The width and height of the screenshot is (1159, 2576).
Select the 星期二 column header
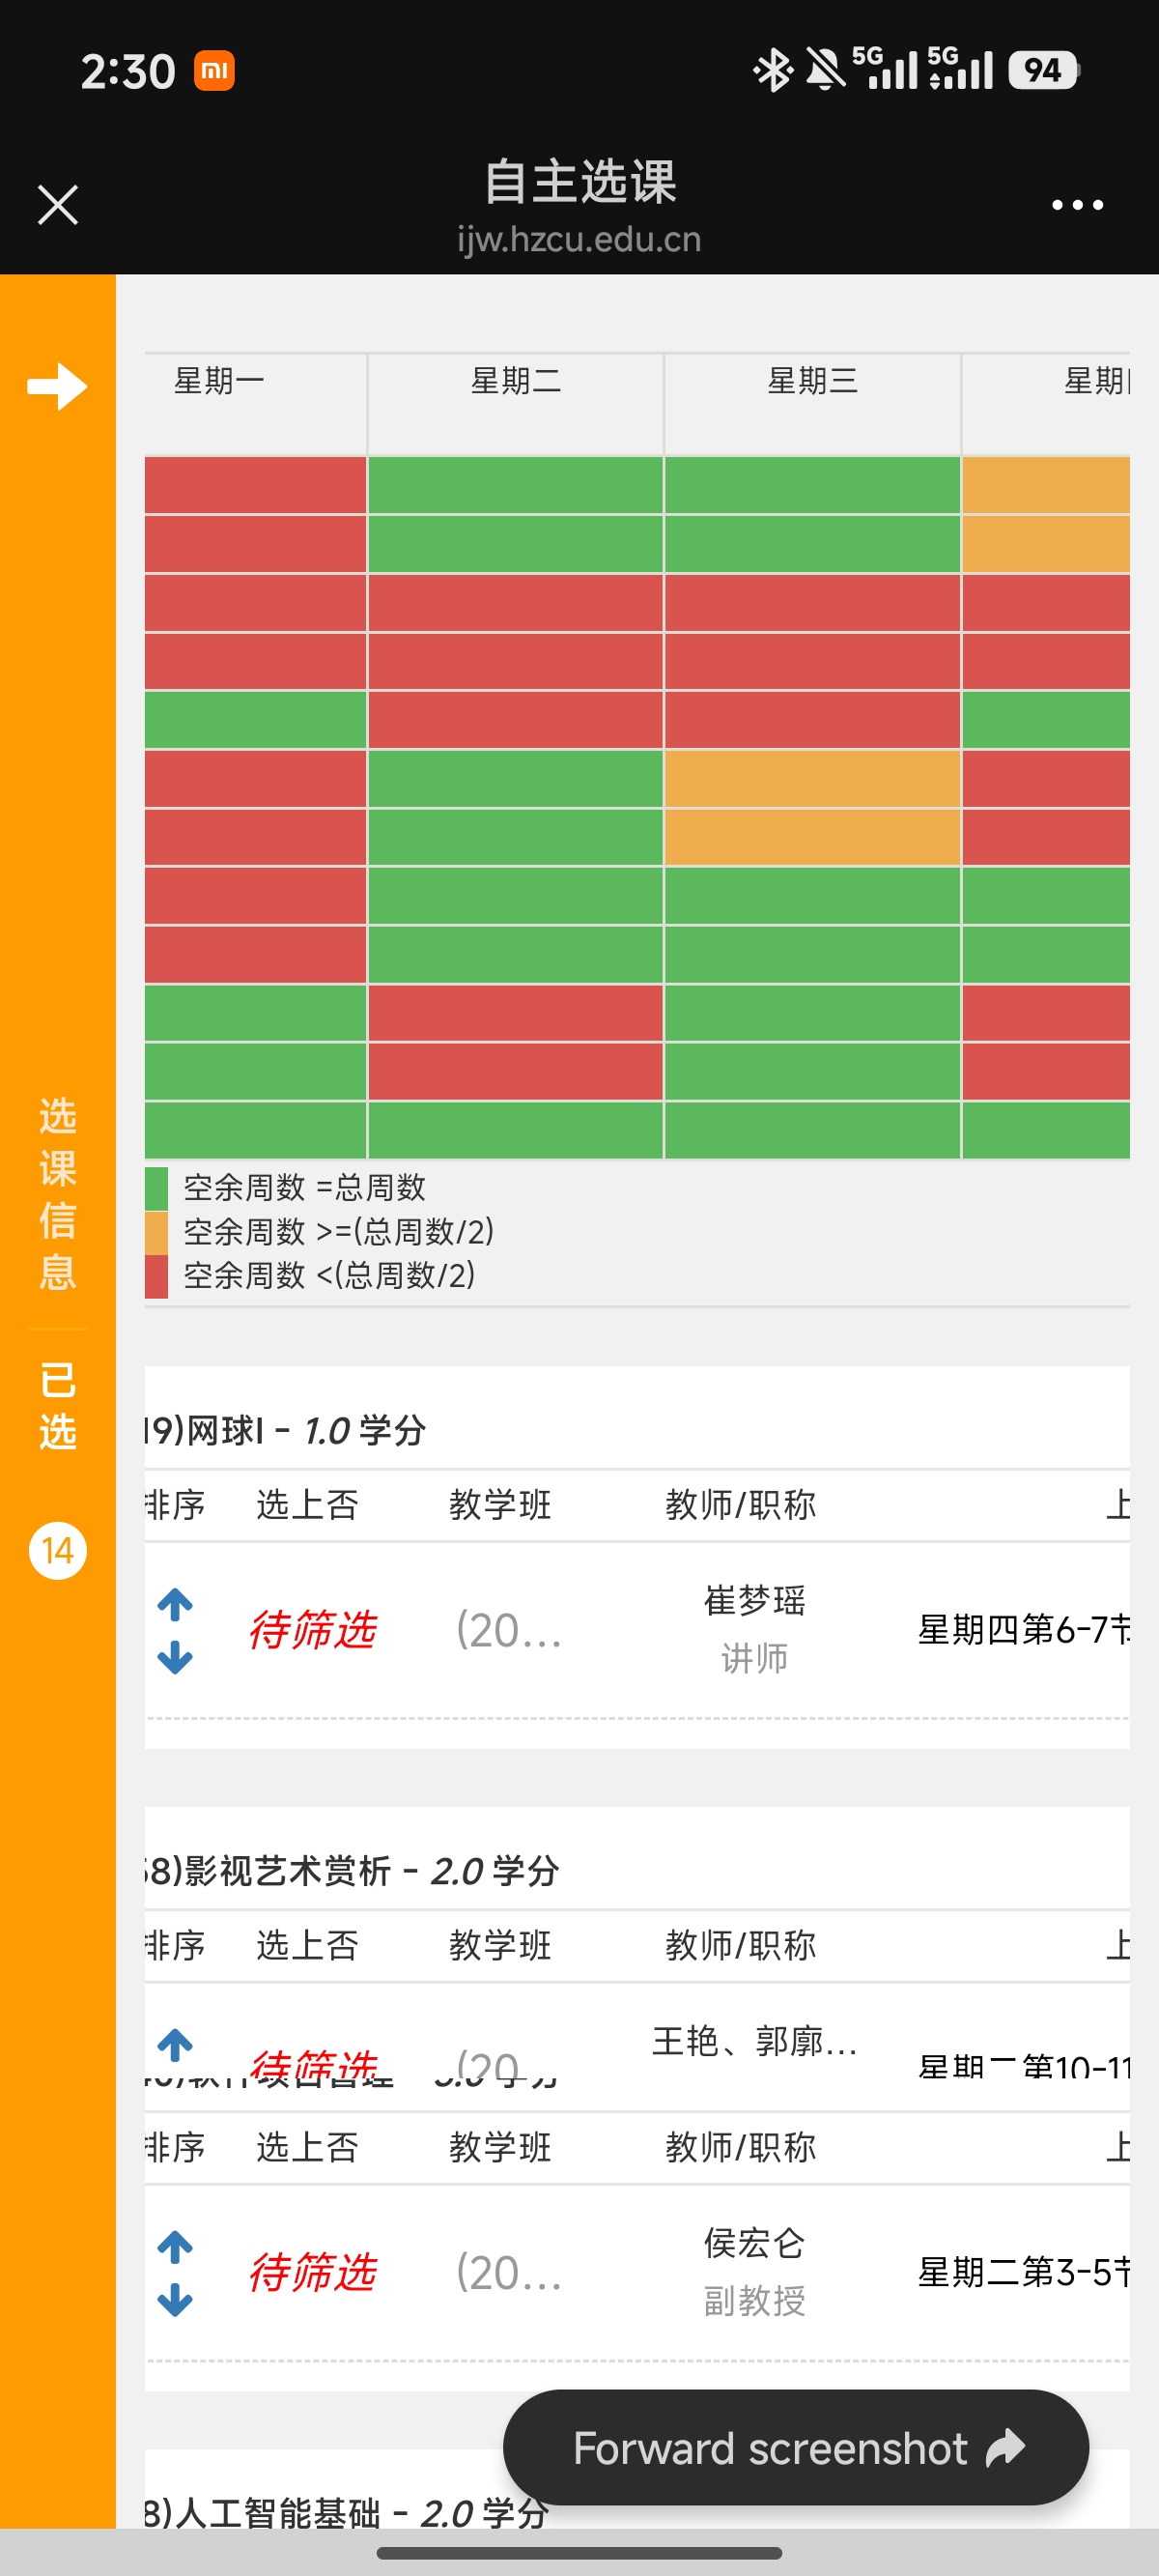point(516,381)
